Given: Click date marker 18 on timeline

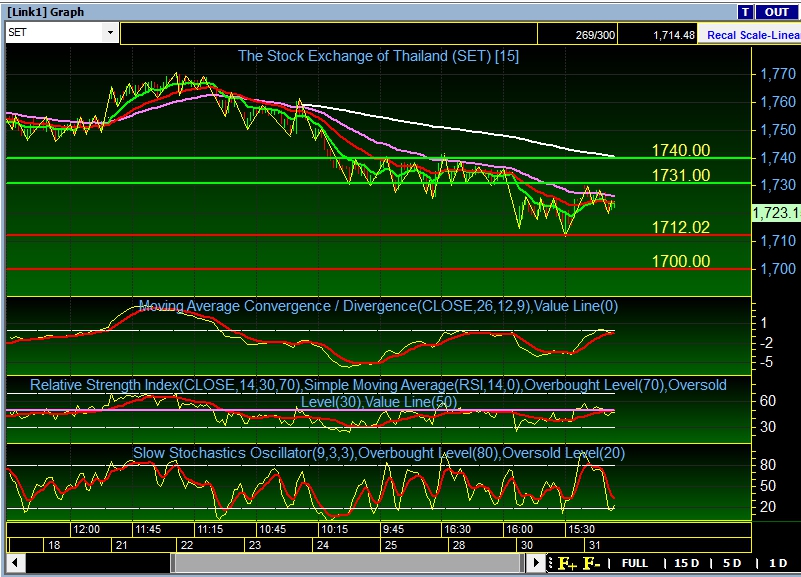Looking at the screenshot, I should 54,545.
